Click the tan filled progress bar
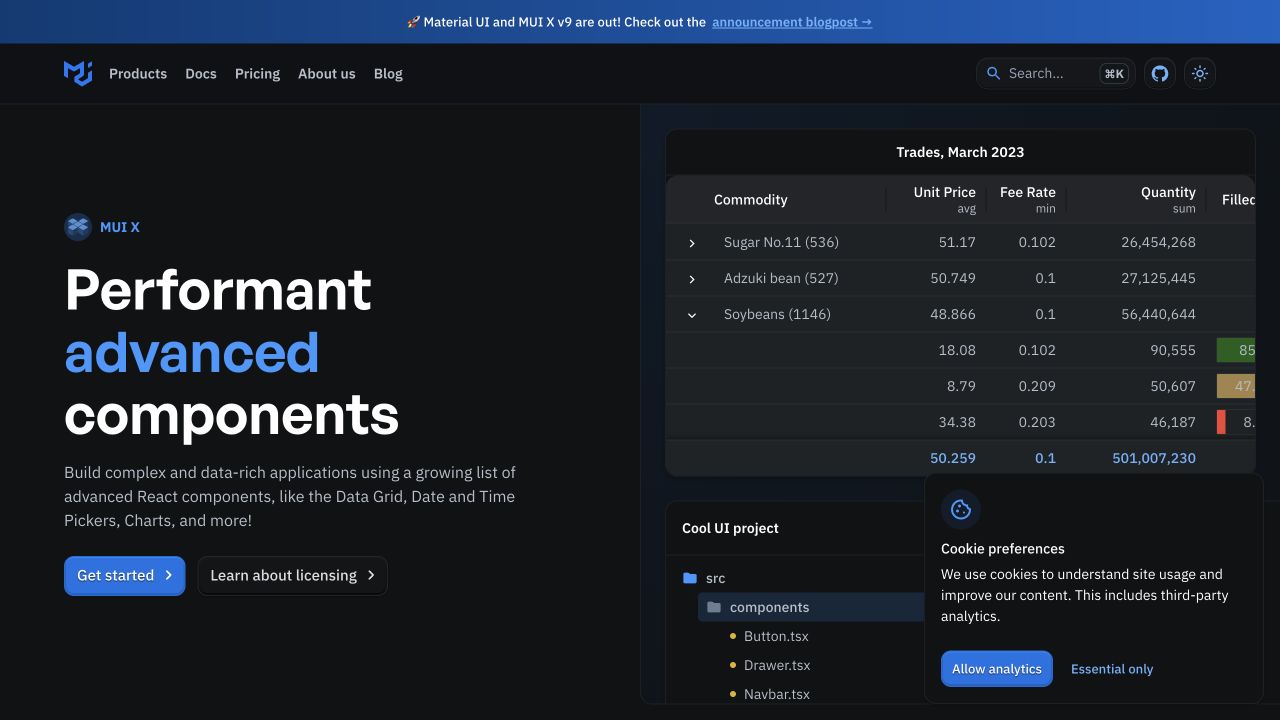 [x=1236, y=386]
